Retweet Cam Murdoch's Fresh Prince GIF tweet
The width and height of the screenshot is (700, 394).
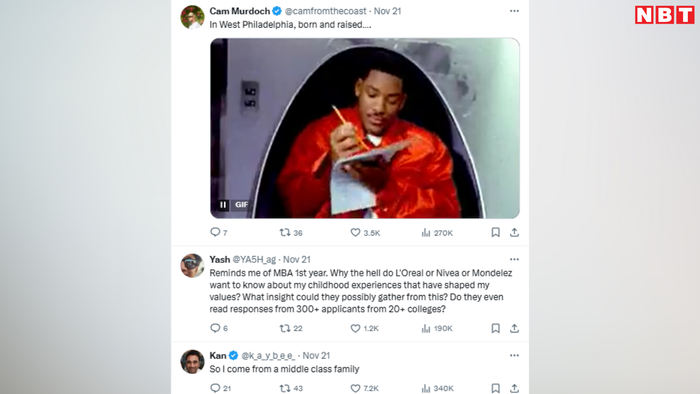pyautogui.click(x=285, y=232)
